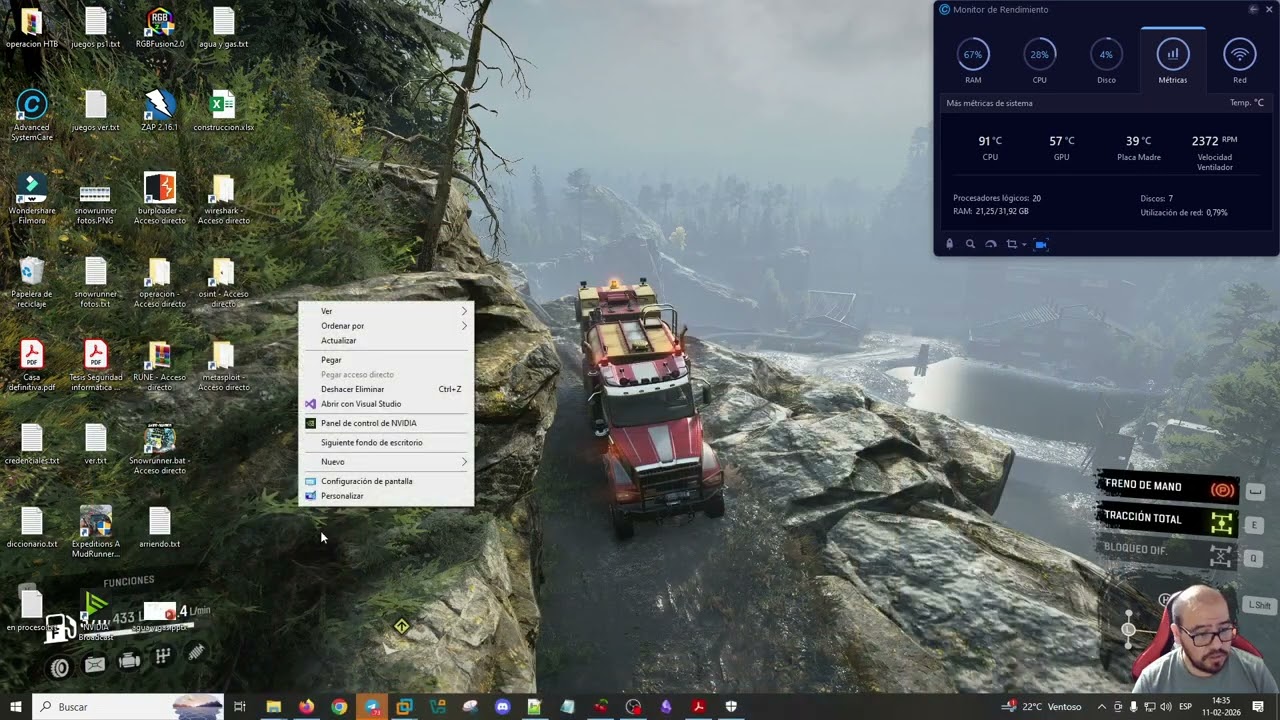Open Adobe Acrobat from the taskbar
This screenshot has height=720, width=1280.
pos(699,707)
